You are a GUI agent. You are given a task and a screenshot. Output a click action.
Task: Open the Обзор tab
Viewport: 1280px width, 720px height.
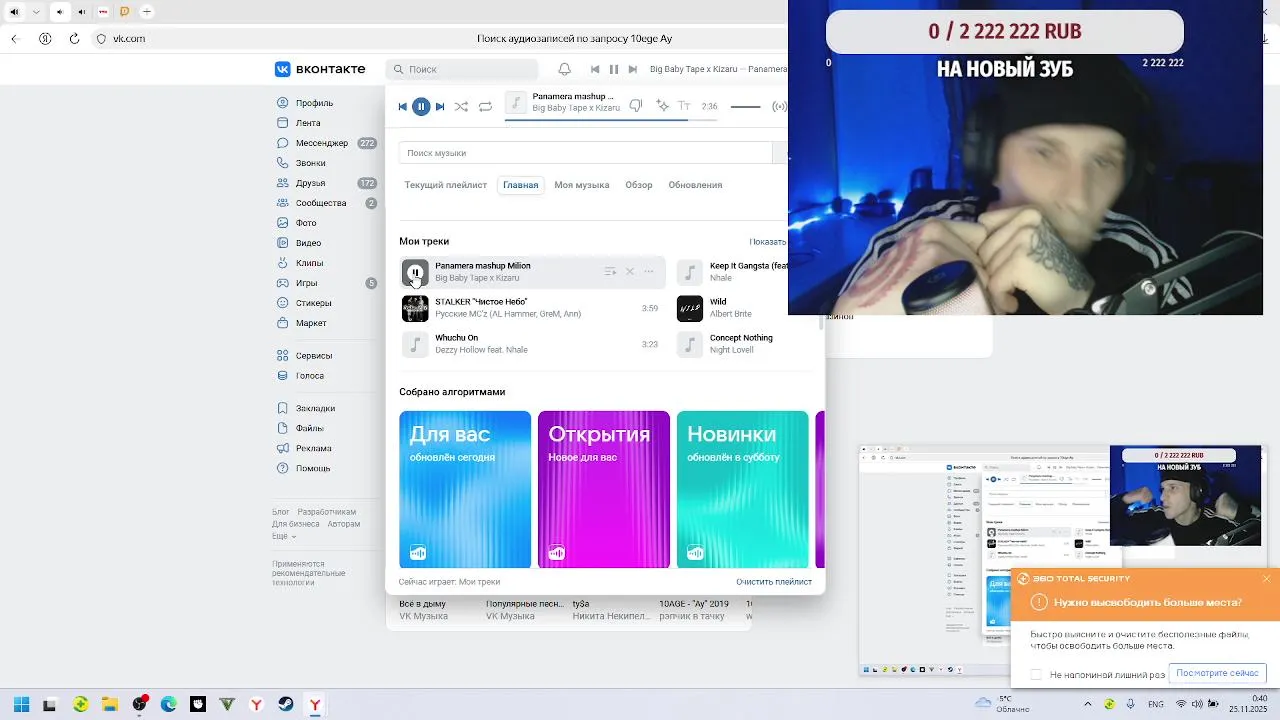tap(639, 185)
